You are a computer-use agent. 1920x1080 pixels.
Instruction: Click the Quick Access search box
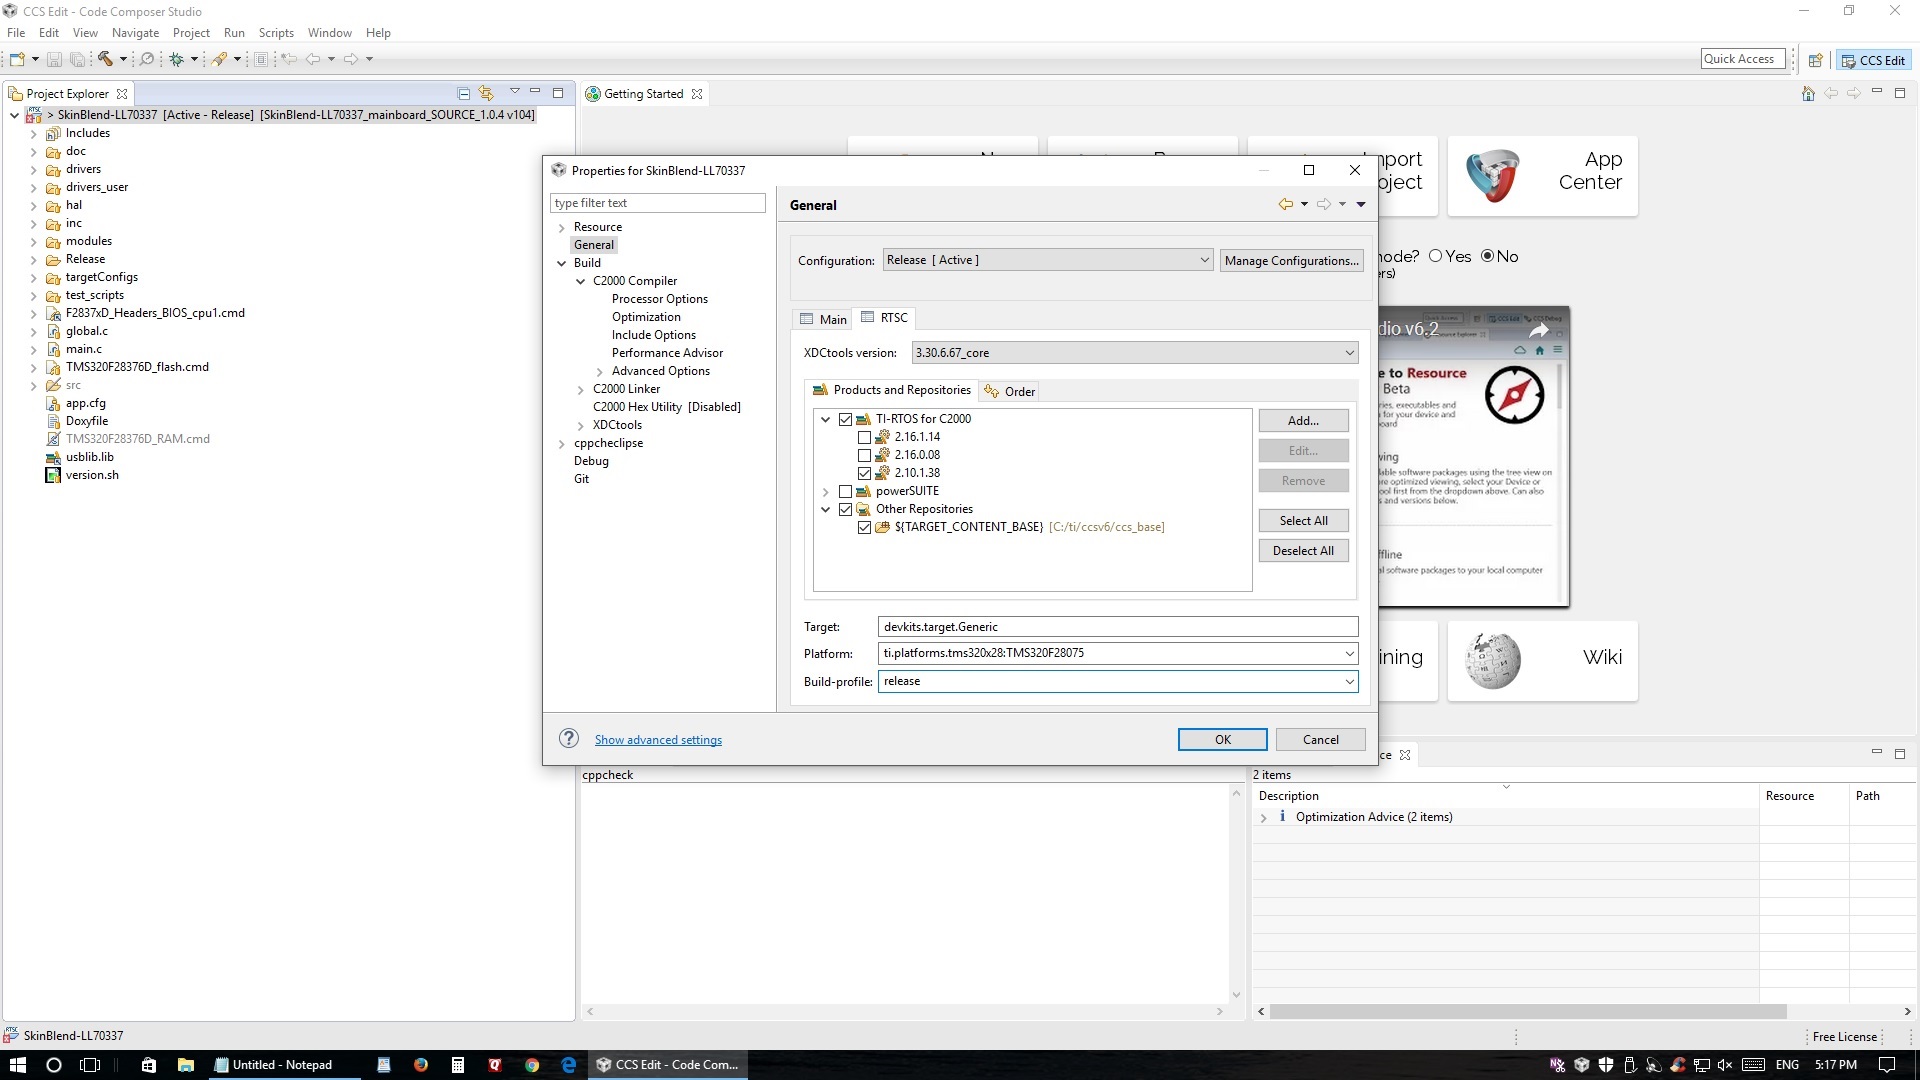point(1742,59)
